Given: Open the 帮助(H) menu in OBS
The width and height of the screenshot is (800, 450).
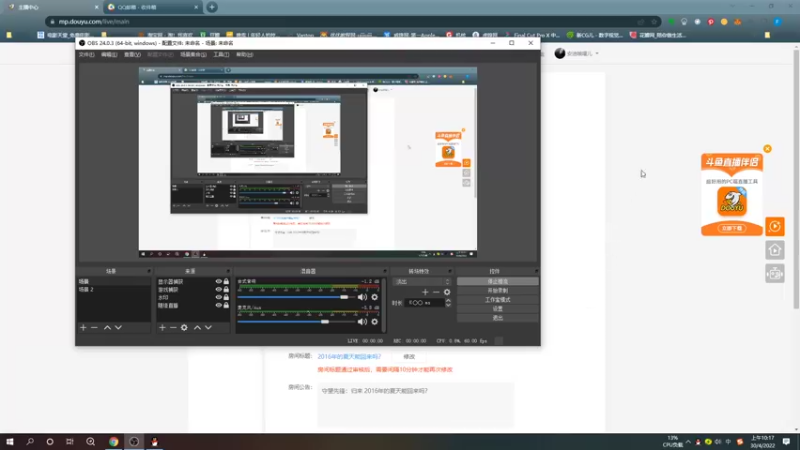Looking at the screenshot, I should (244, 55).
